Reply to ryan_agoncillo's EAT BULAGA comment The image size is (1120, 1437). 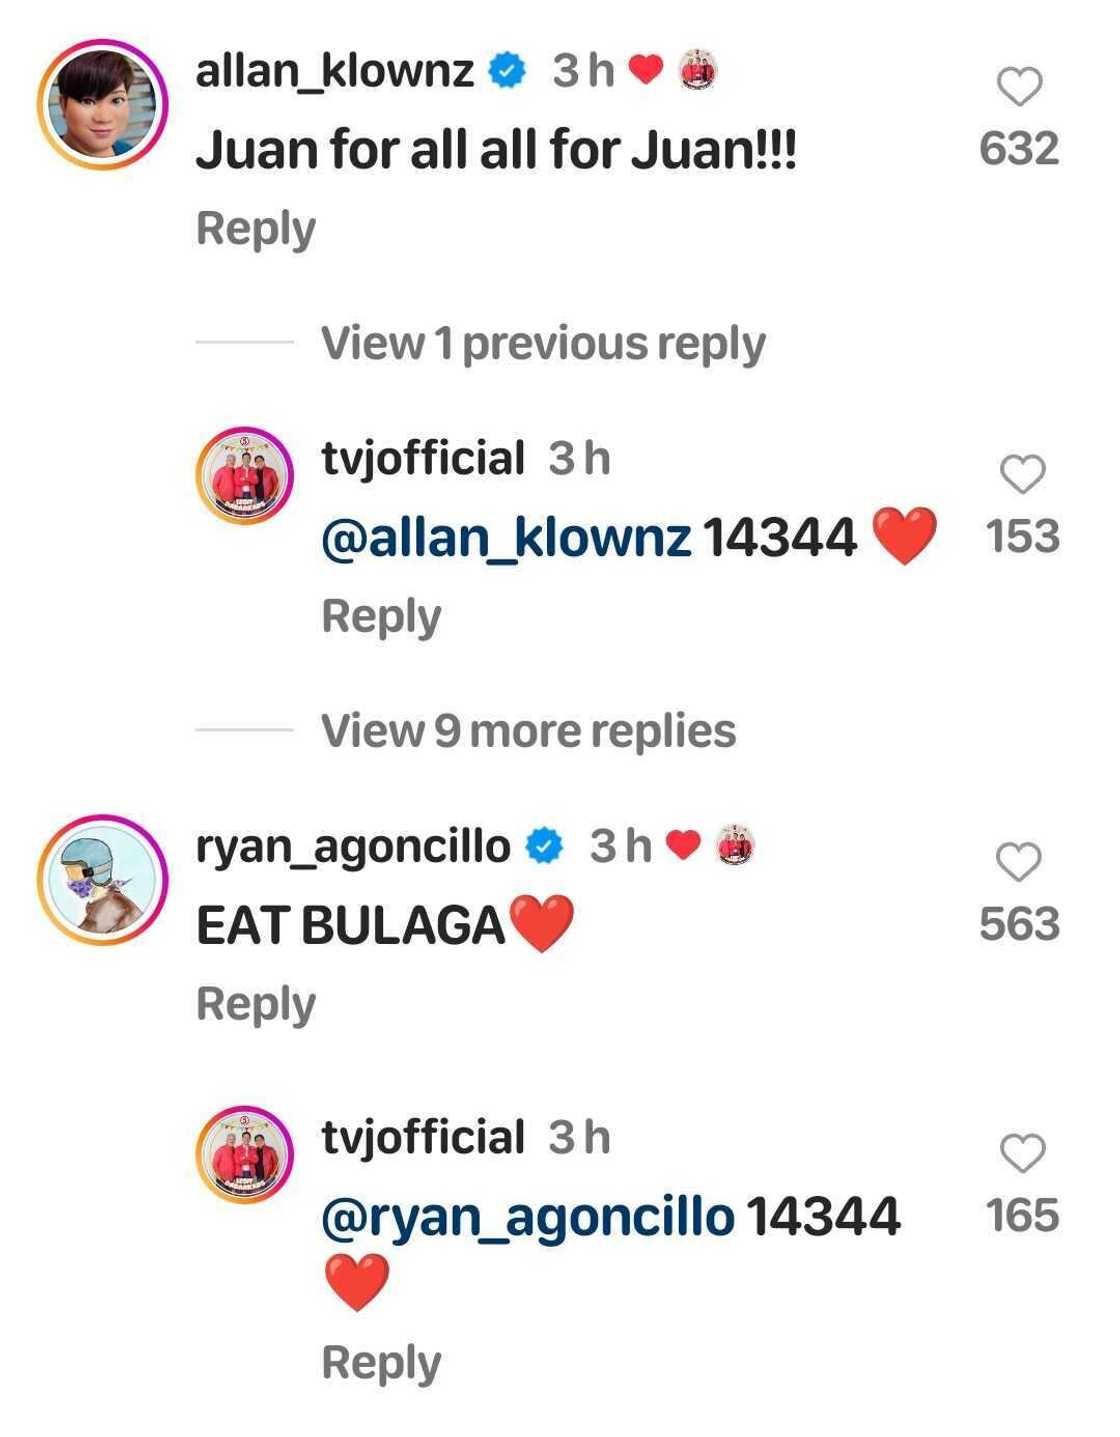(x=256, y=1004)
